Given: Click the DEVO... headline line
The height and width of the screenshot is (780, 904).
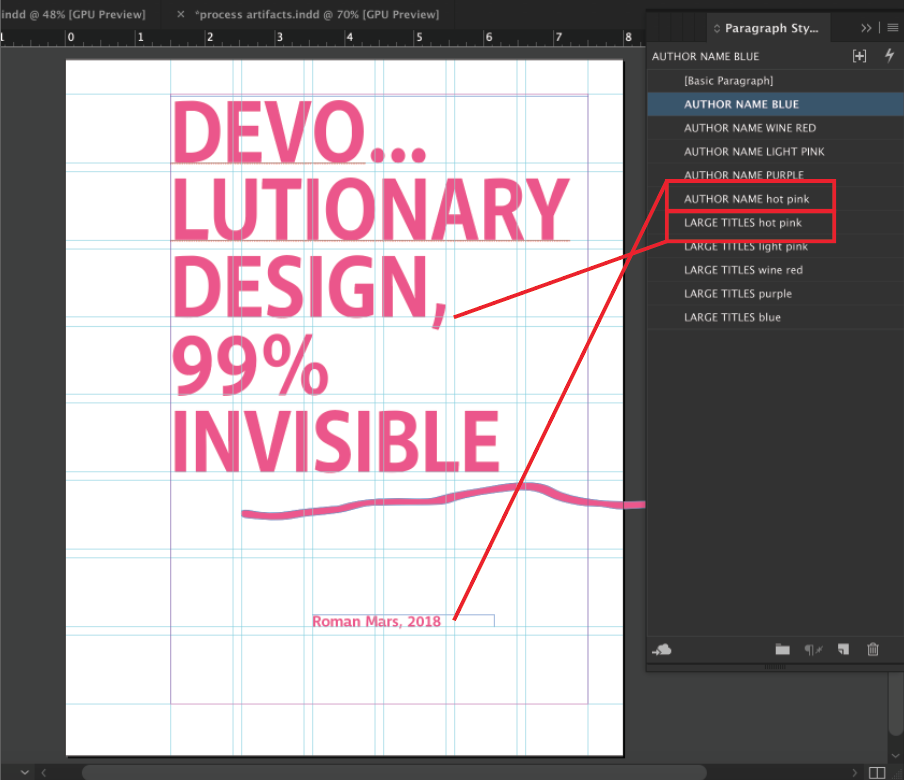Looking at the screenshot, I should pyautogui.click(x=299, y=132).
